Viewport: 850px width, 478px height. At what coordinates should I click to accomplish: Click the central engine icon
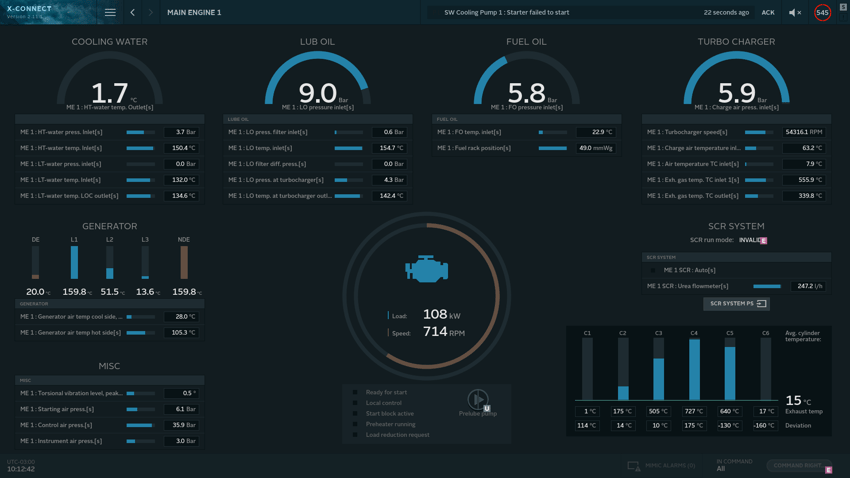pos(426,269)
